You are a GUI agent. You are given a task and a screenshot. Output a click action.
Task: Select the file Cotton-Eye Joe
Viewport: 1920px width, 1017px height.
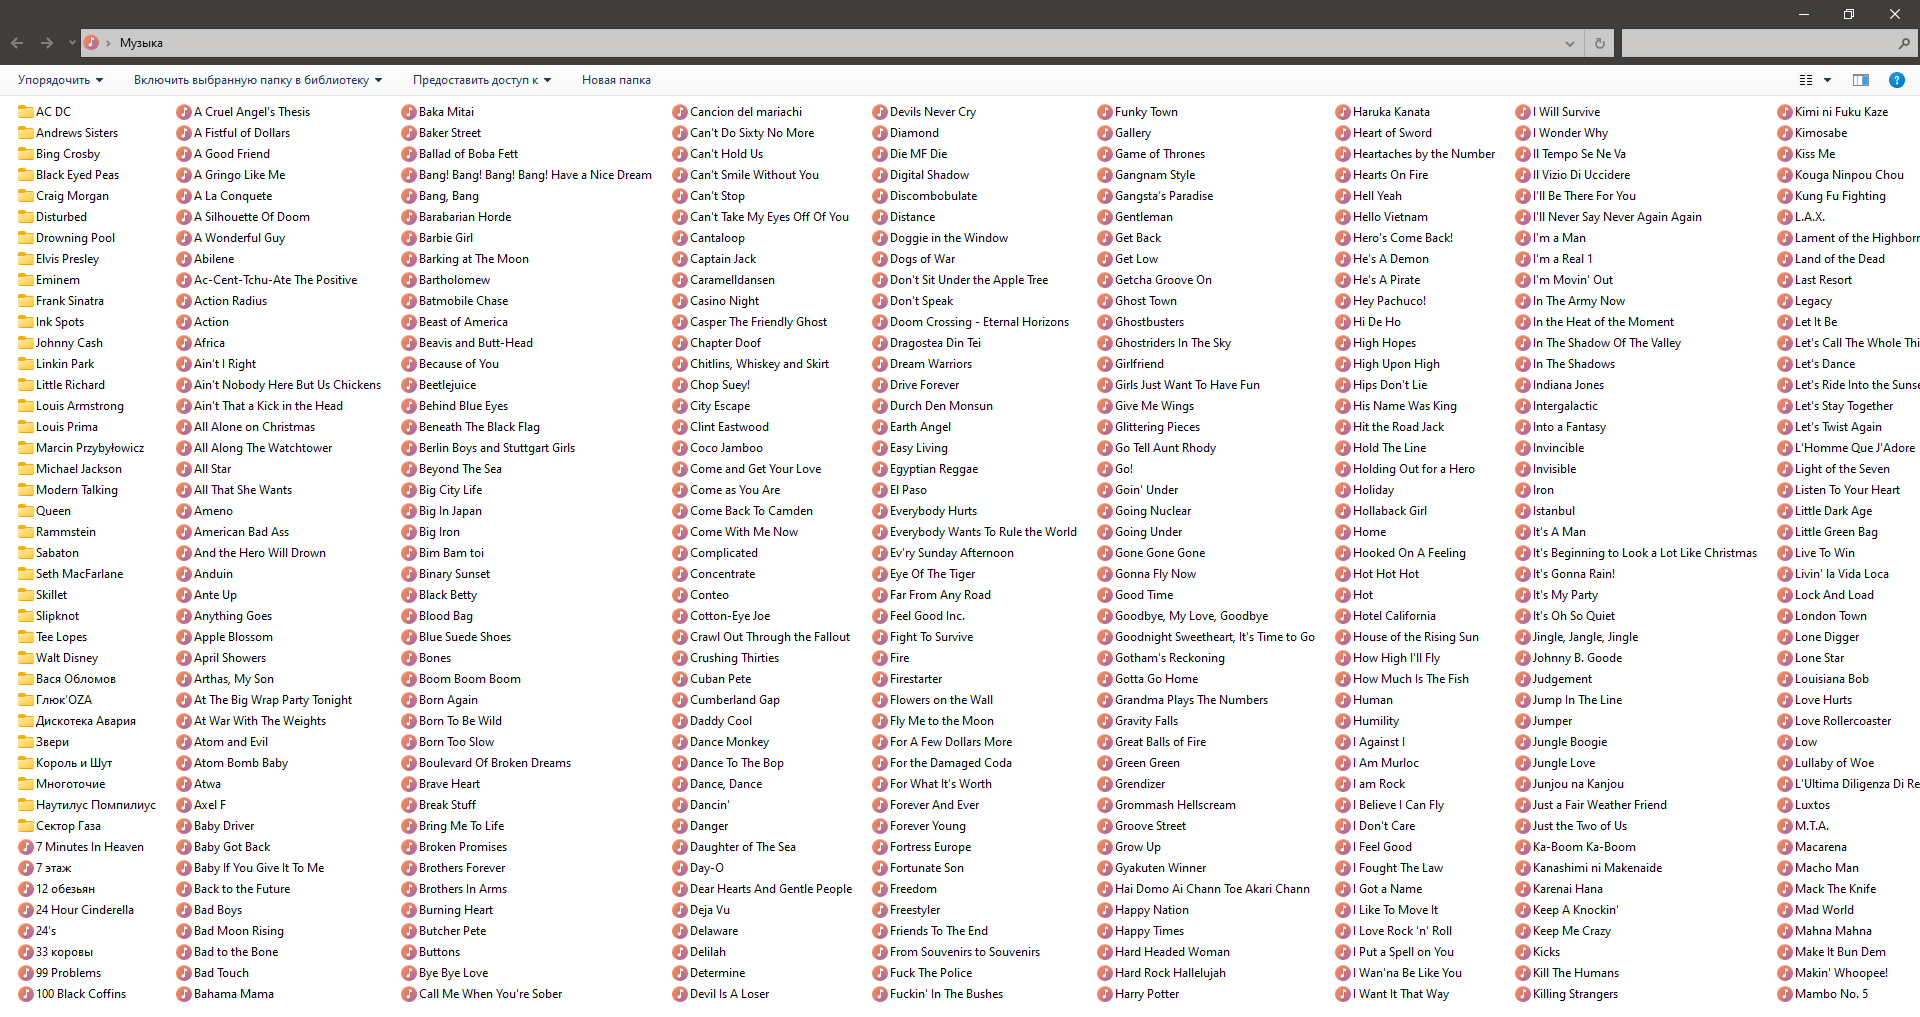coord(721,616)
